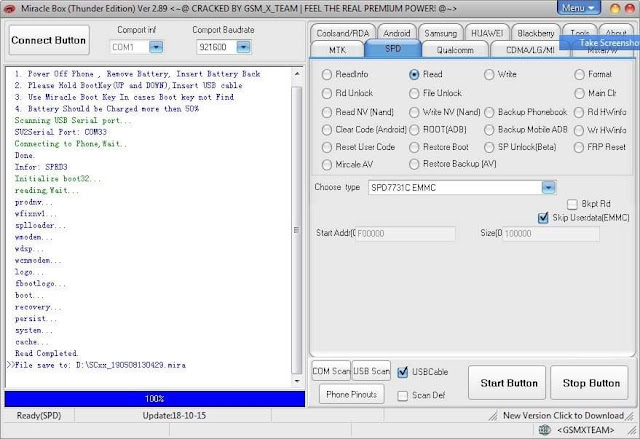Click the Ready(SPD) status text

(39, 416)
